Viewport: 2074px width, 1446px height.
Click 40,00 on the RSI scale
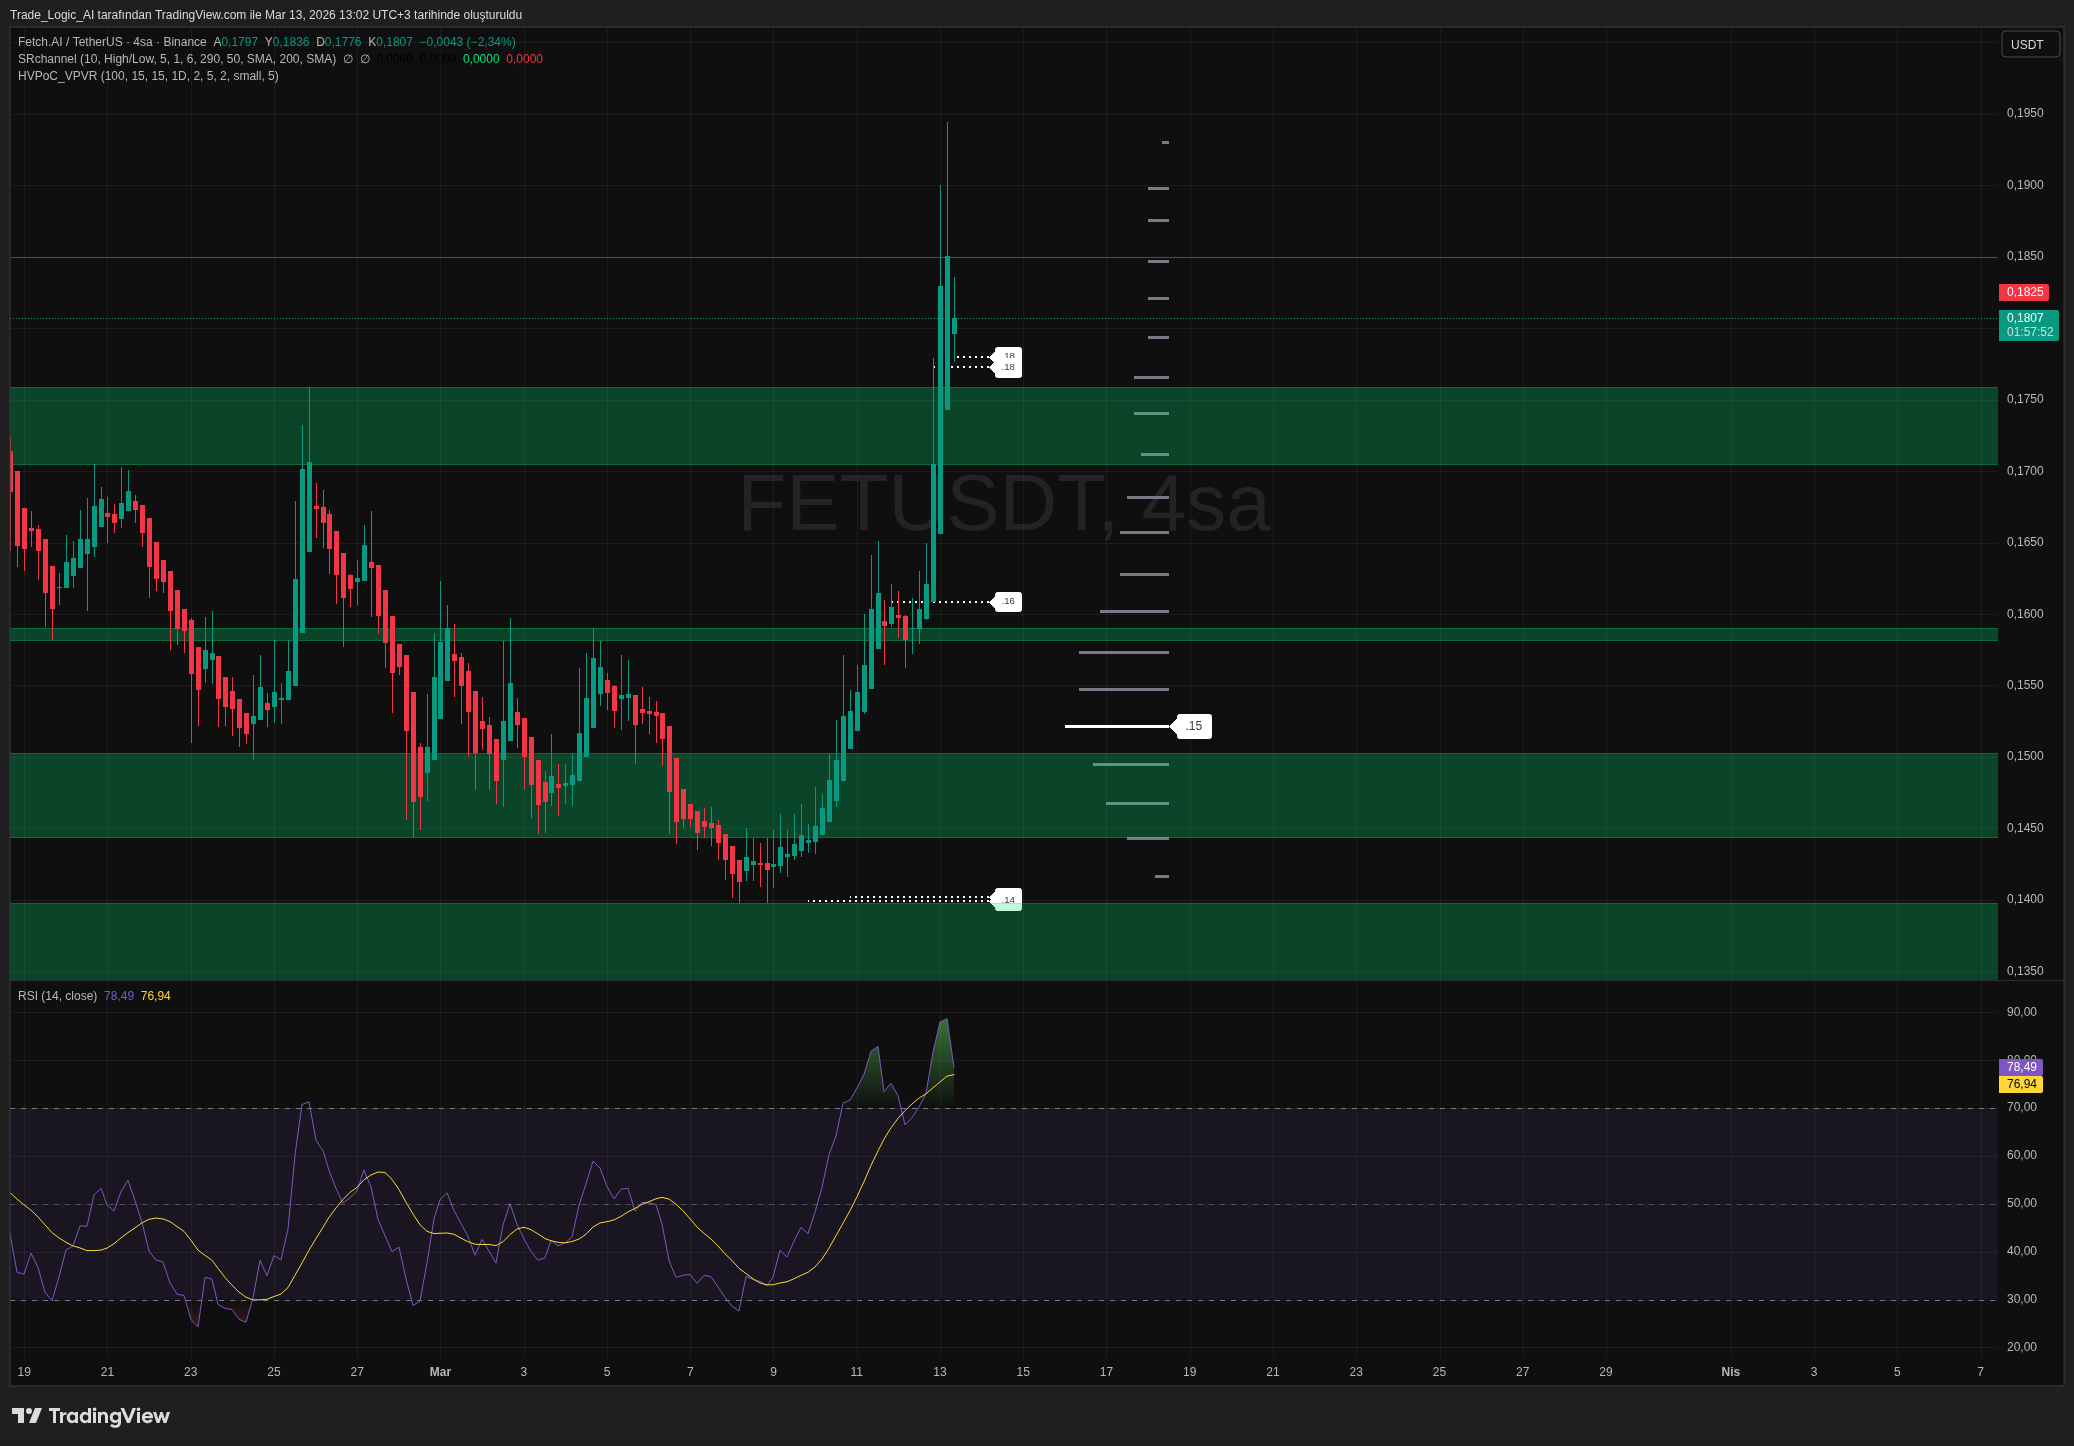click(x=2021, y=1251)
